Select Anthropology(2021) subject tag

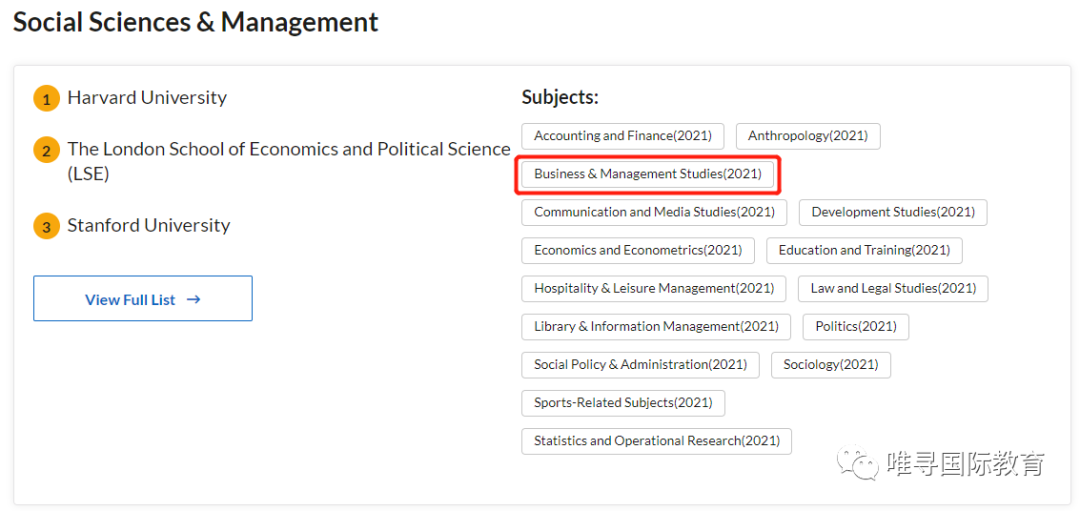tap(808, 136)
